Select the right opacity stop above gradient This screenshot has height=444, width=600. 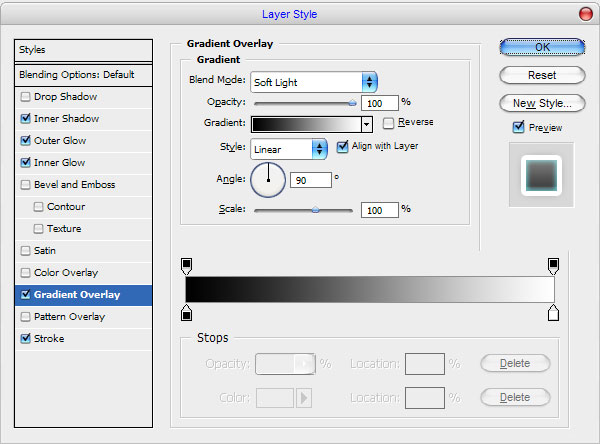coord(553,266)
